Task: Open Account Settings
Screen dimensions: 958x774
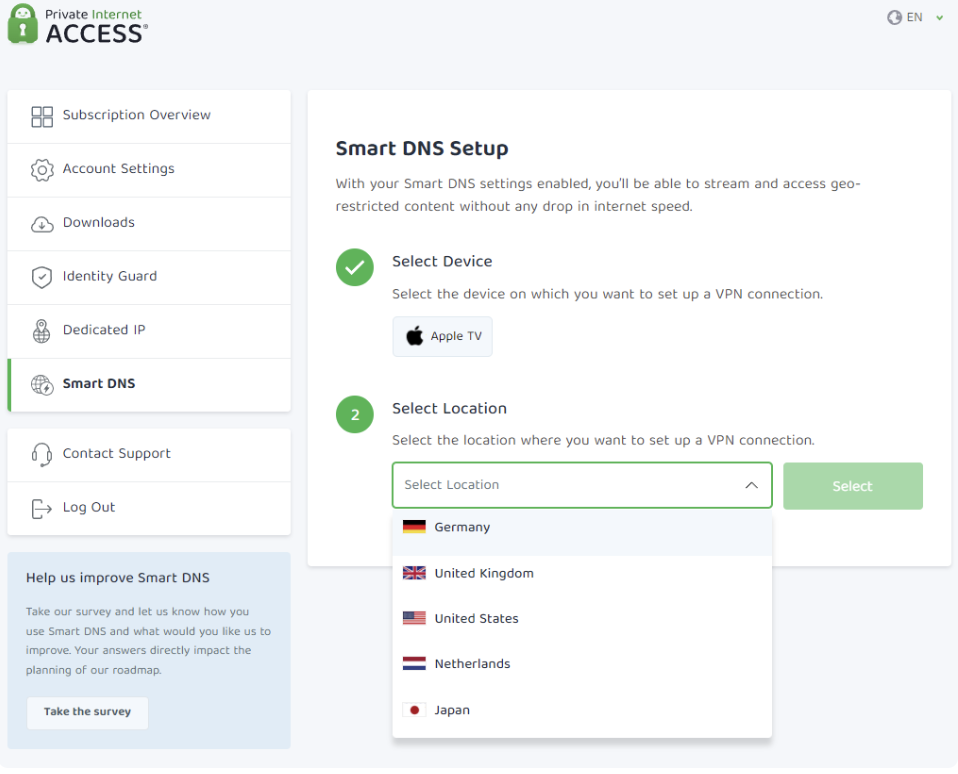Action: pos(149,170)
